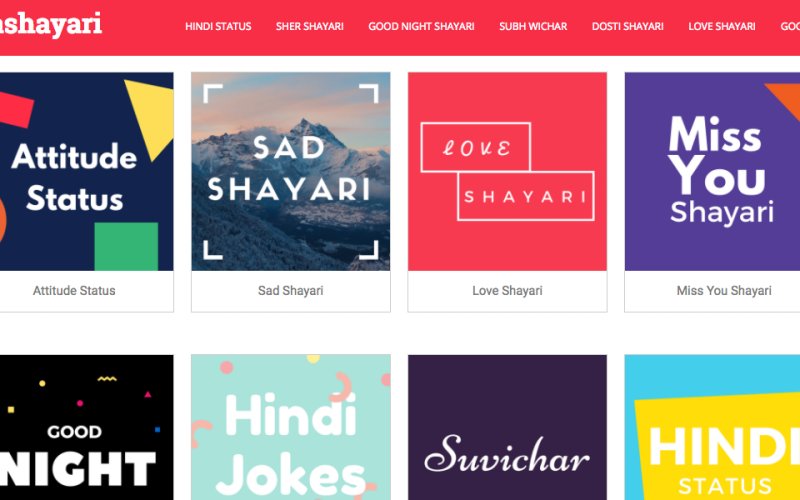Select Subh Wichar in the top navigation
Image resolution: width=800 pixels, height=500 pixels.
tap(533, 27)
